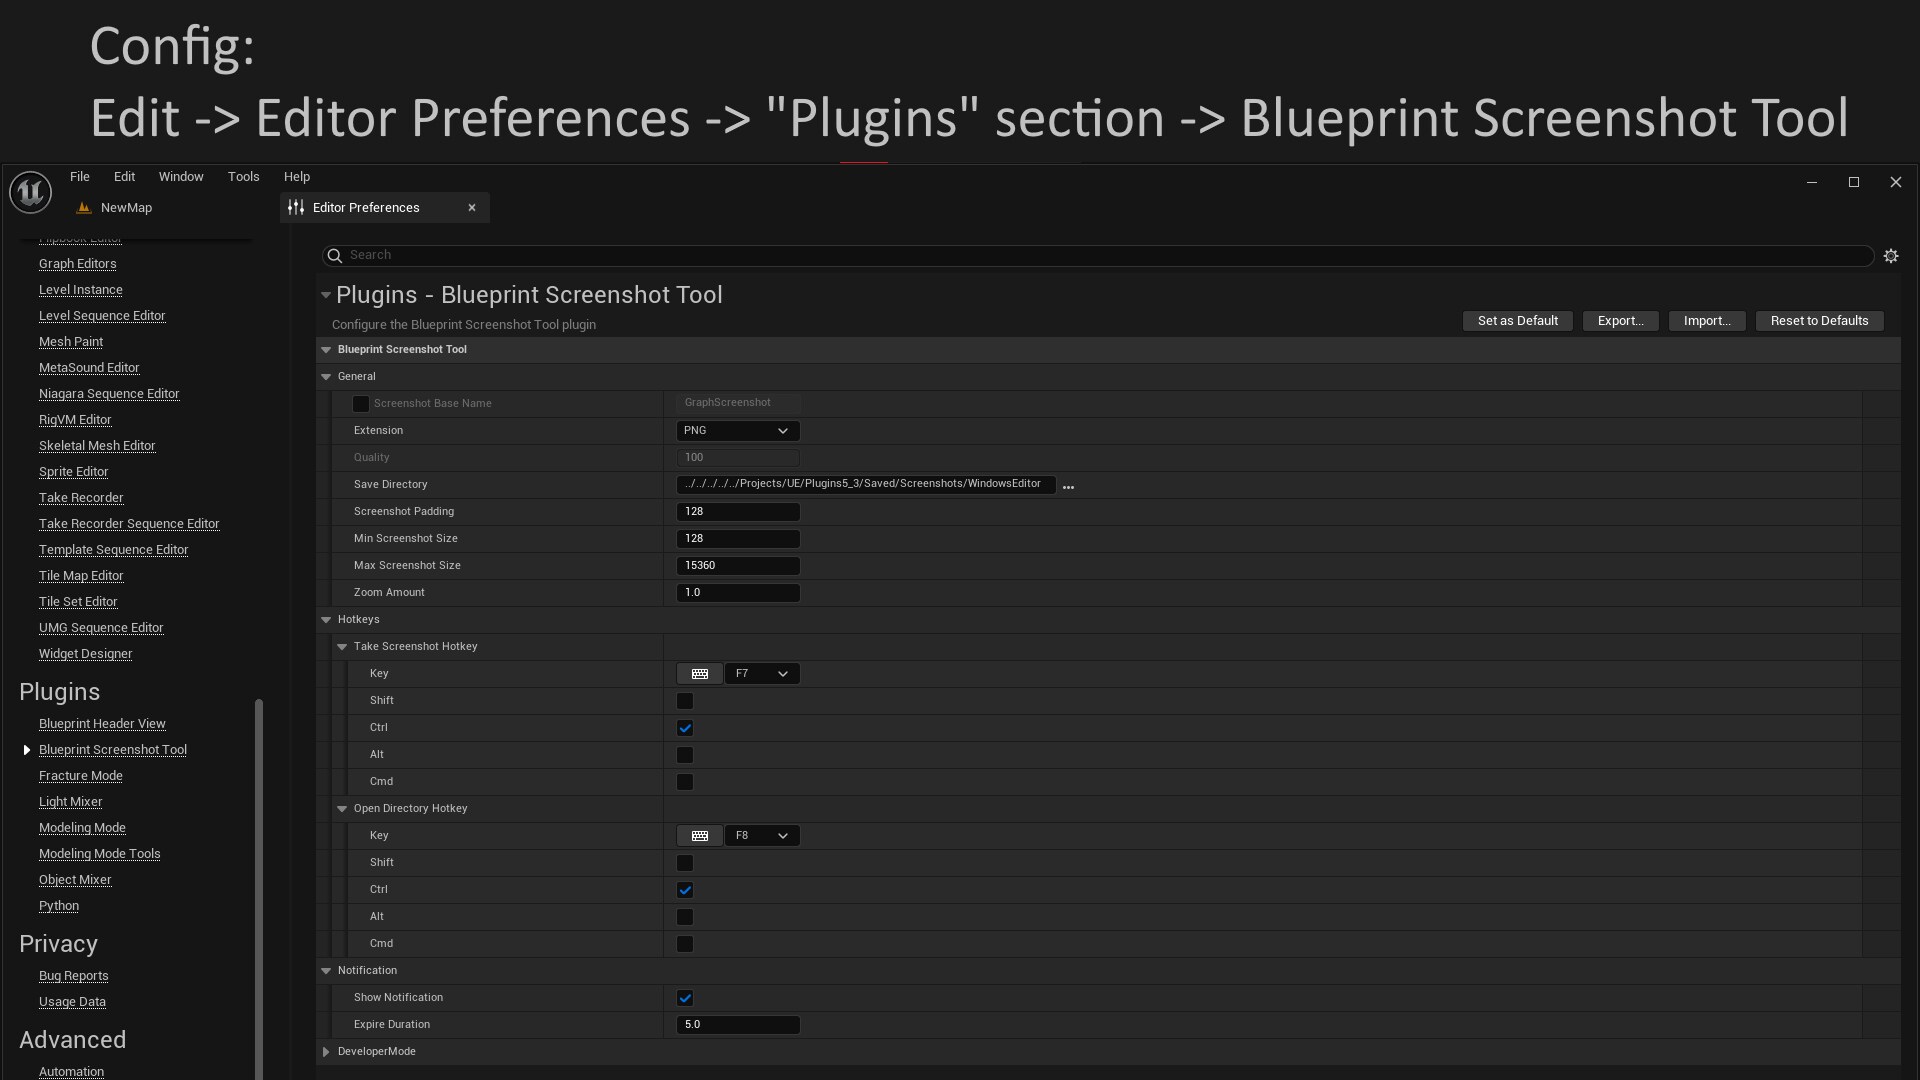Screen dimensions: 1920x1080
Task: Click the sliders icon on the Editor Preferences tab
Action: [295, 207]
